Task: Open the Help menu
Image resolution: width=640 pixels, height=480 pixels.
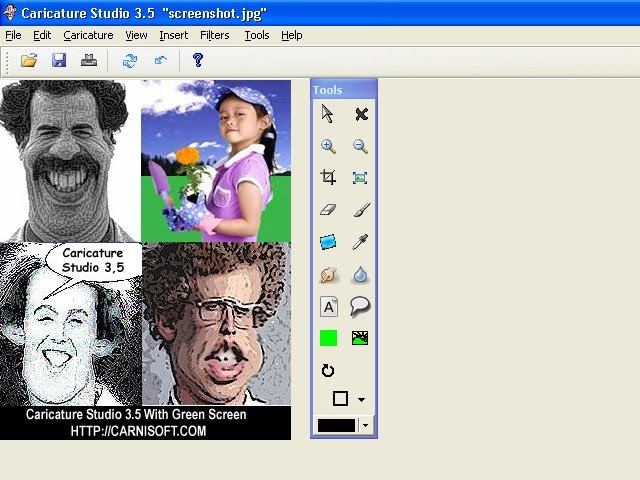Action: (292, 36)
